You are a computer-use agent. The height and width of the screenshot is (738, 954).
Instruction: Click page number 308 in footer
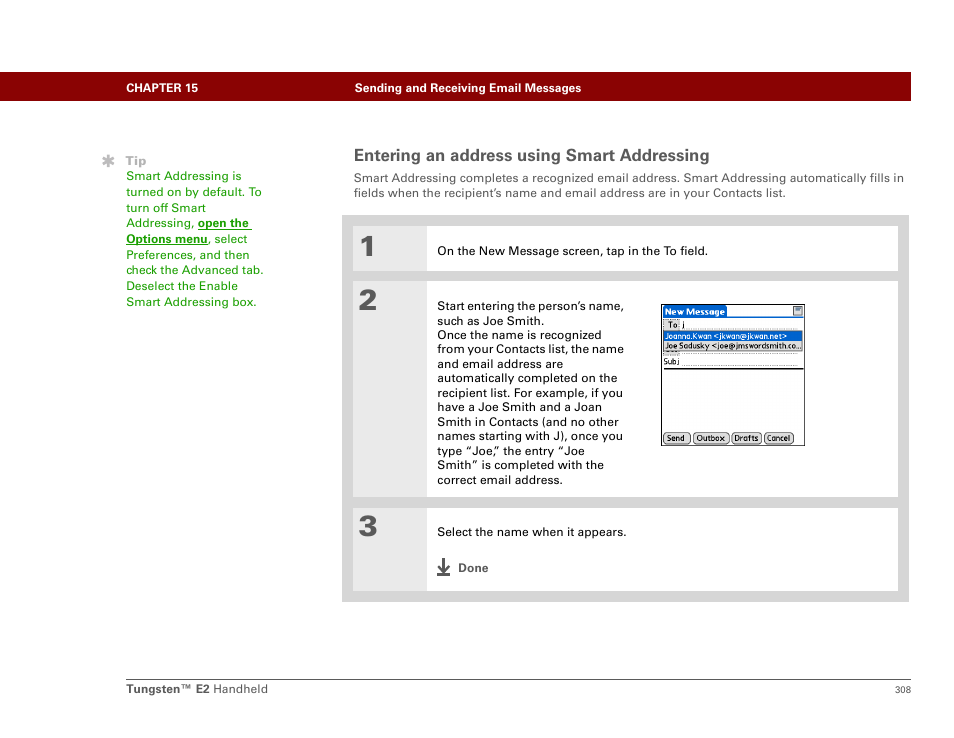902,689
